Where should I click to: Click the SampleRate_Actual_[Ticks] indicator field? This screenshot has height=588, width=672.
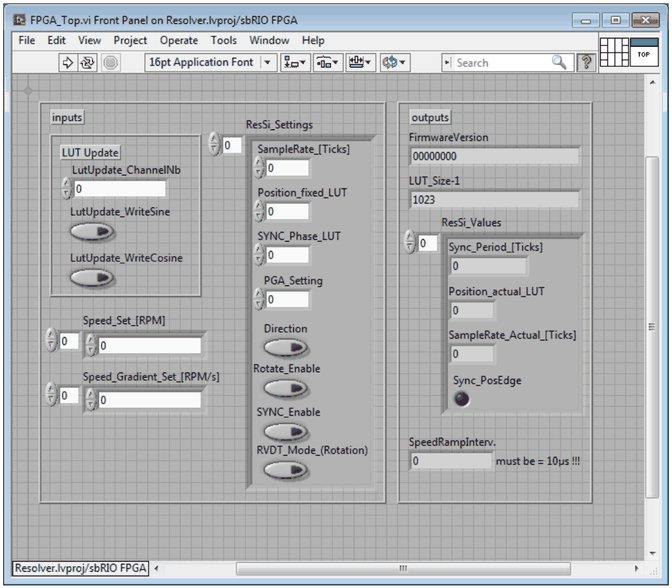click(x=472, y=354)
